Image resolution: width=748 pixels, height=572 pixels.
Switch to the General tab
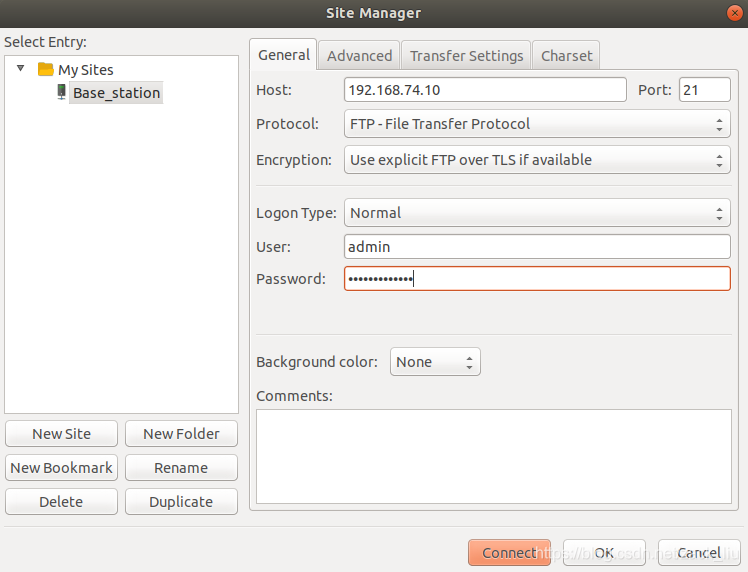(283, 55)
